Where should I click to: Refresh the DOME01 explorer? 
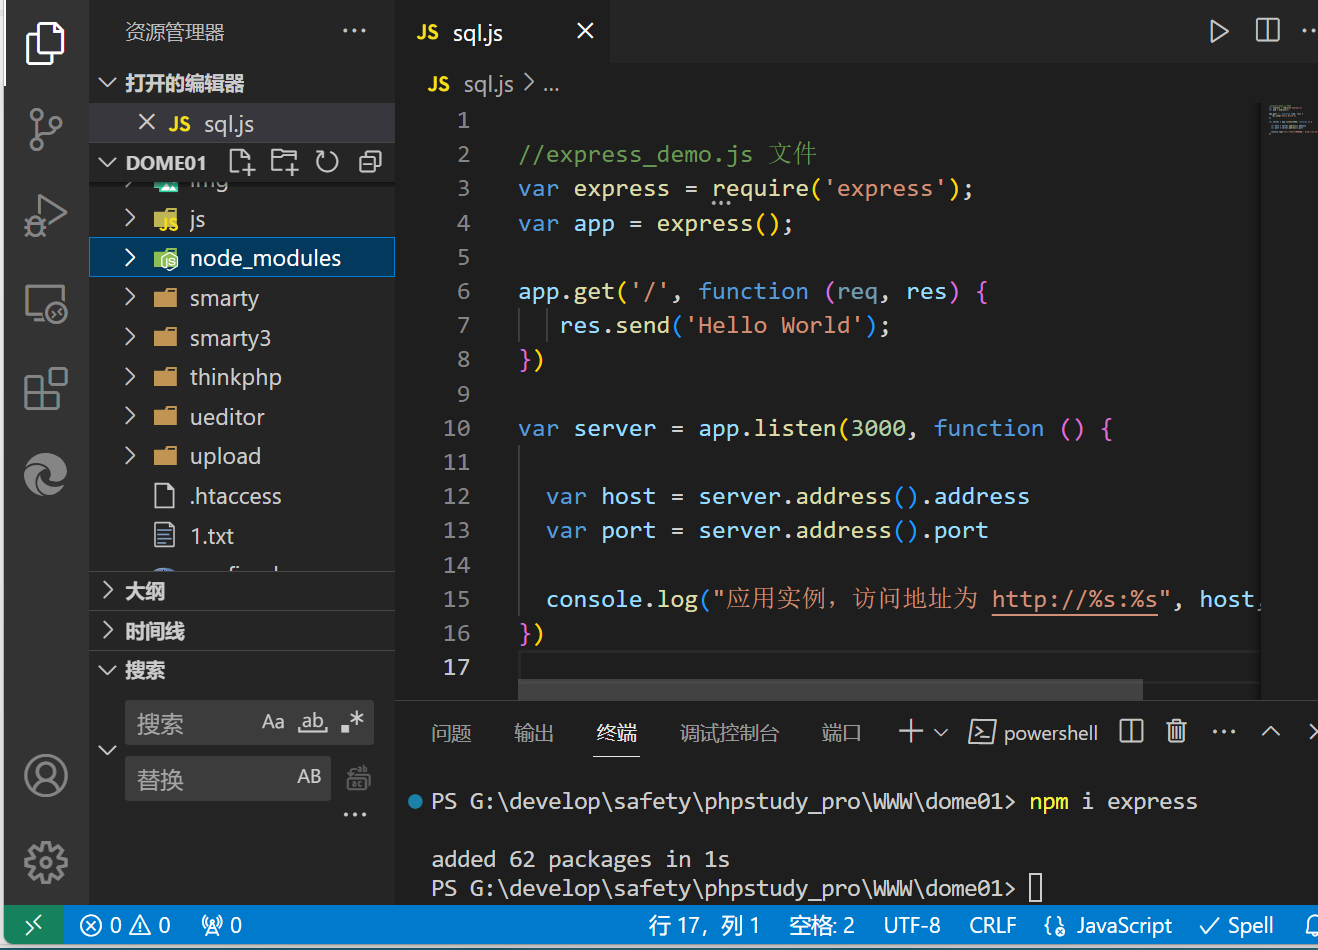327,162
